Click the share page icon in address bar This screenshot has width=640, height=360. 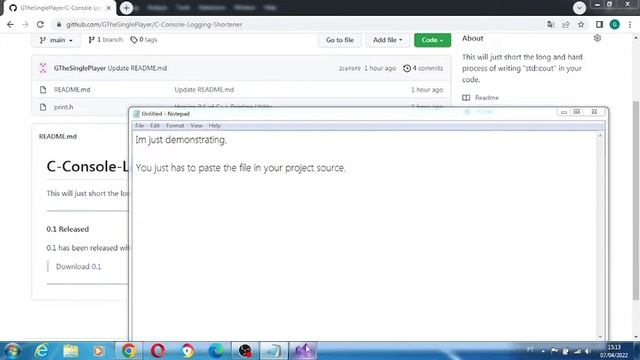coord(566,24)
